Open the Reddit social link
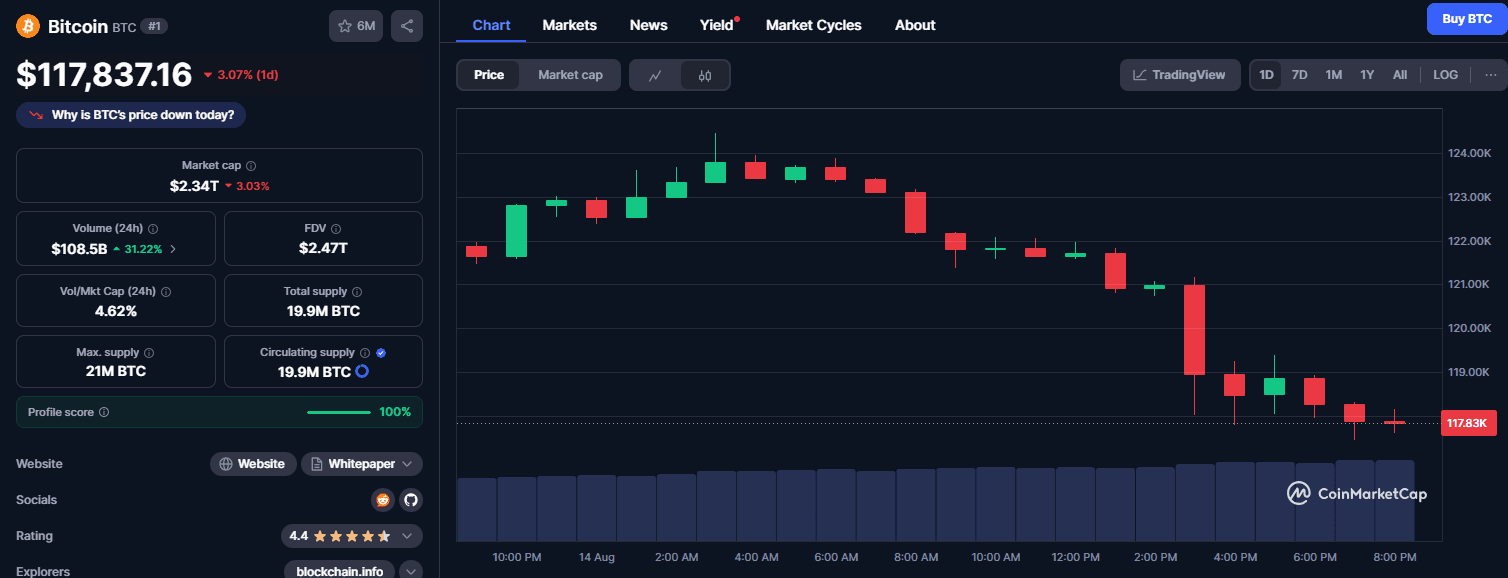The width and height of the screenshot is (1508, 578). pyautogui.click(x=381, y=500)
